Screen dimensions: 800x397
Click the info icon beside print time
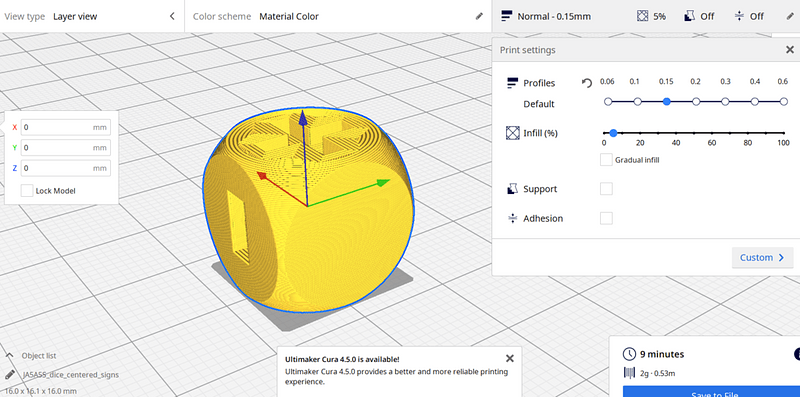point(797,354)
